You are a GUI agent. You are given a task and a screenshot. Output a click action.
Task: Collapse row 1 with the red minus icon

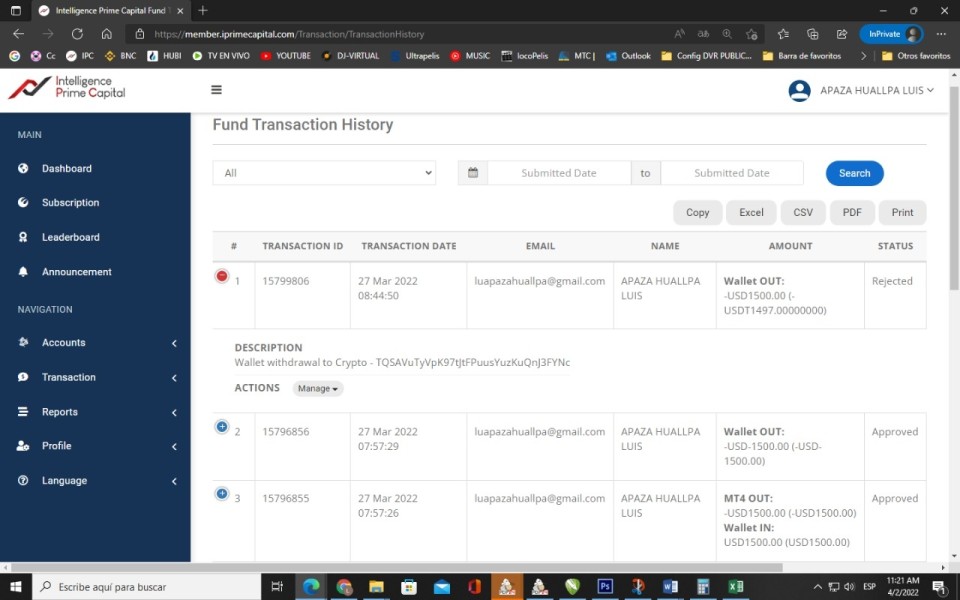pos(222,276)
